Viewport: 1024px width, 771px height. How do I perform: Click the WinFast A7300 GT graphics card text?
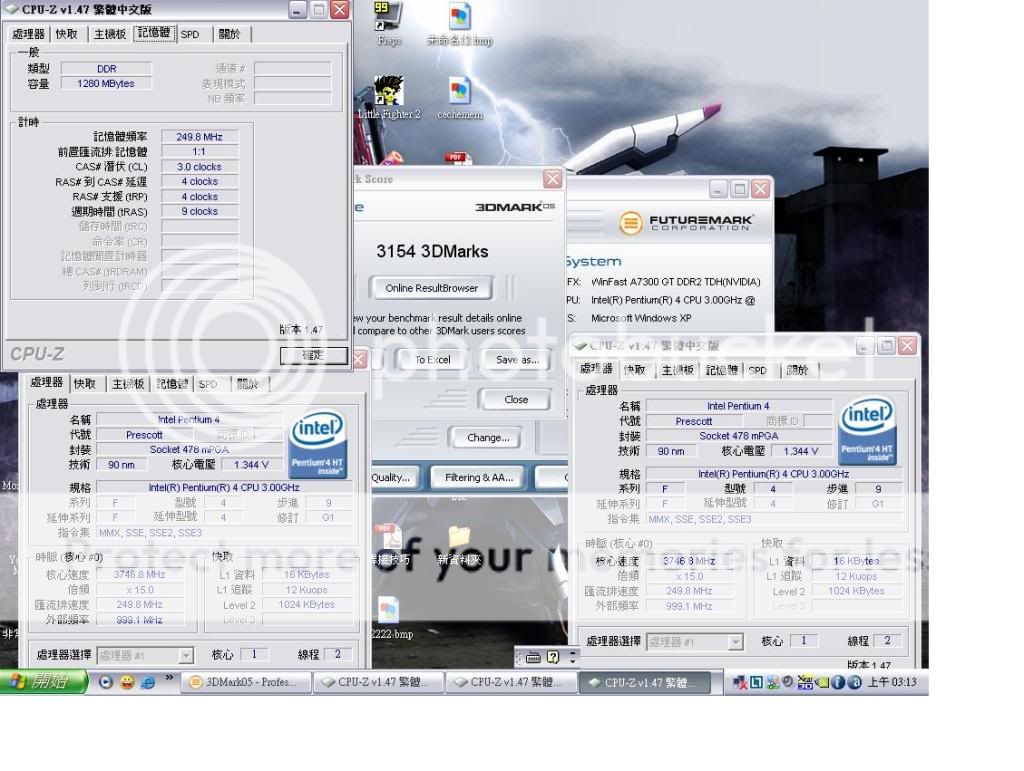pos(676,282)
